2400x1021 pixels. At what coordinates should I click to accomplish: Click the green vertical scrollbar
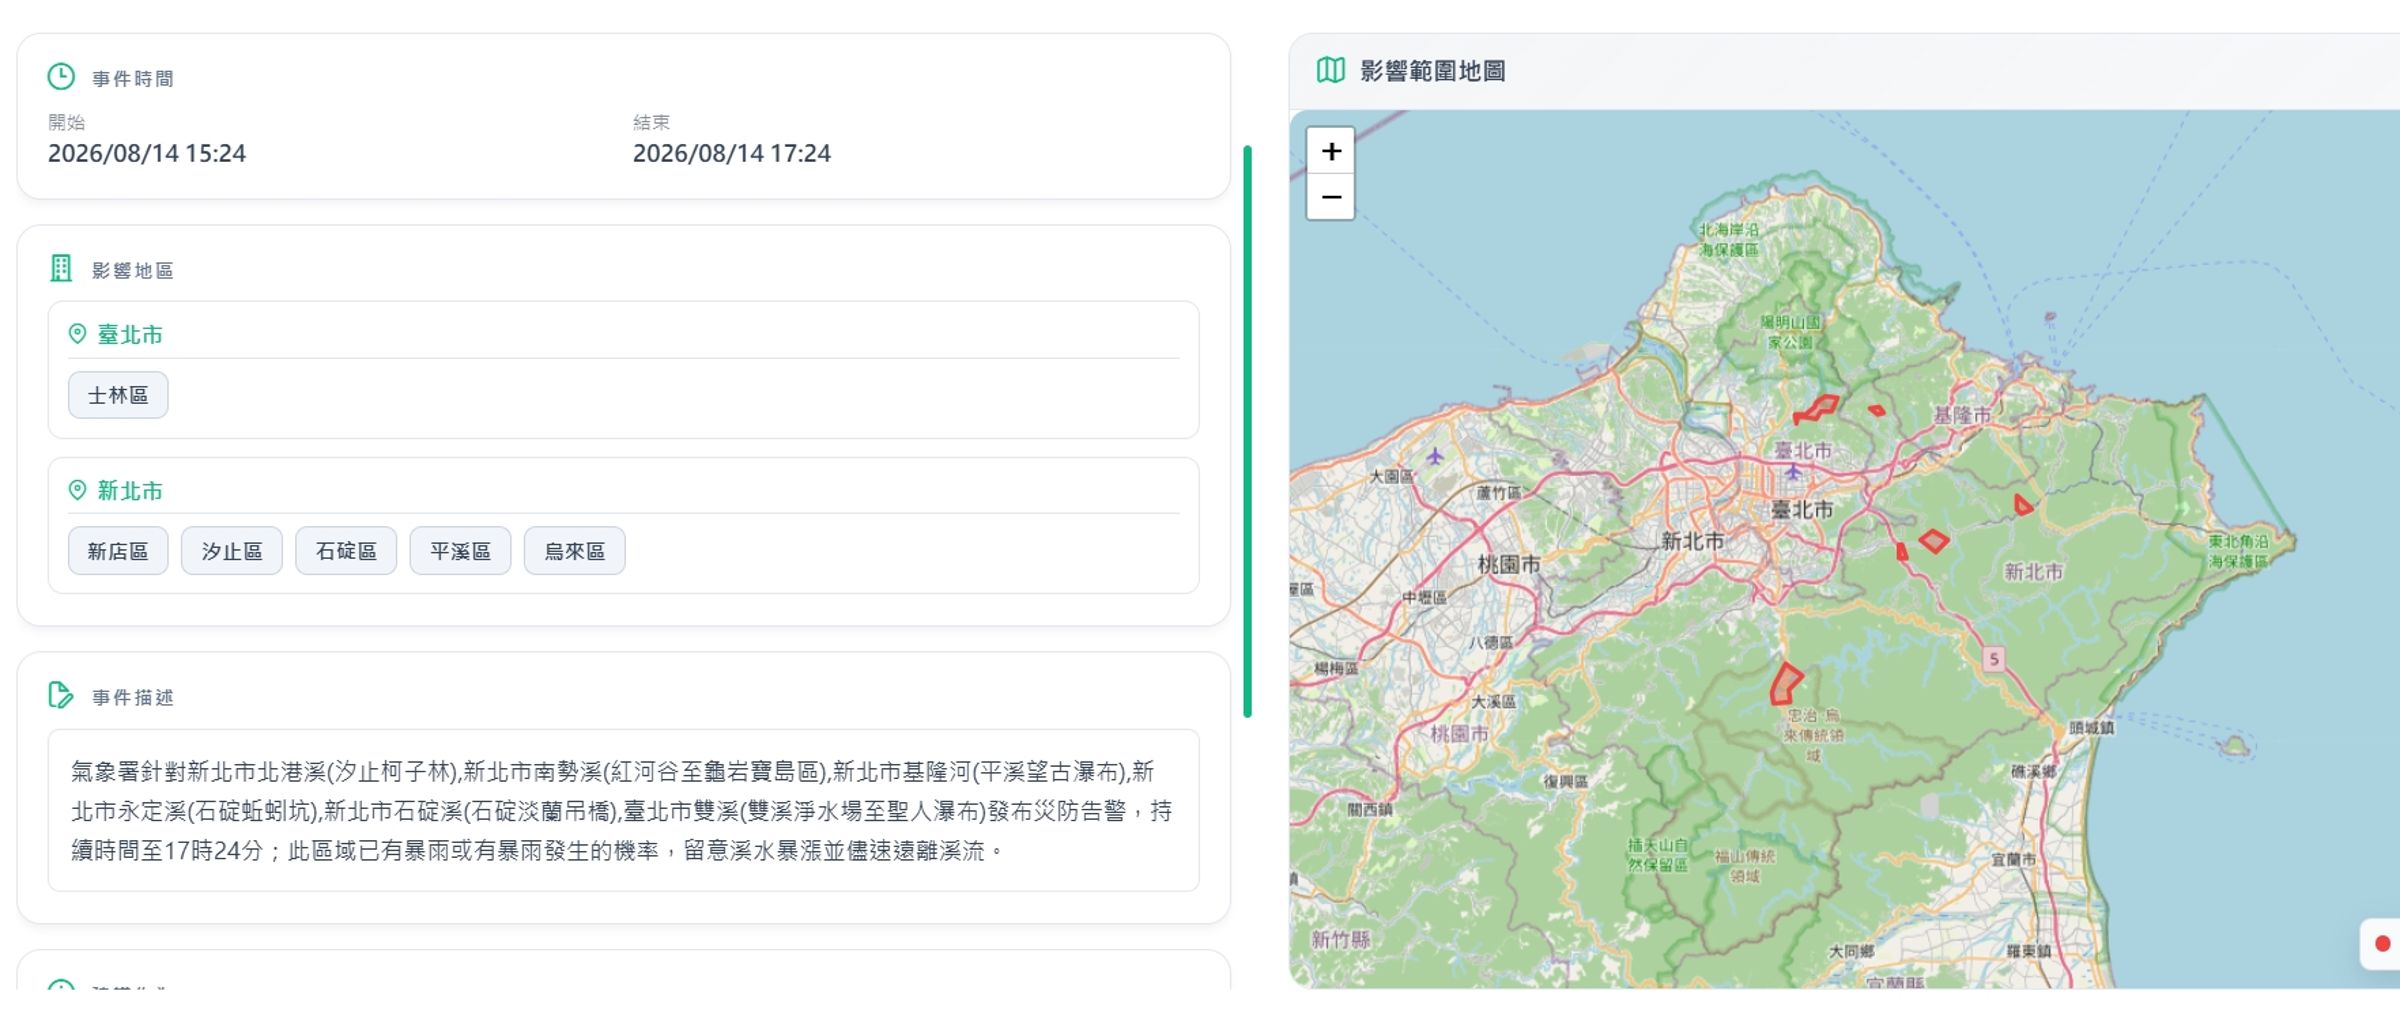pyautogui.click(x=1247, y=431)
